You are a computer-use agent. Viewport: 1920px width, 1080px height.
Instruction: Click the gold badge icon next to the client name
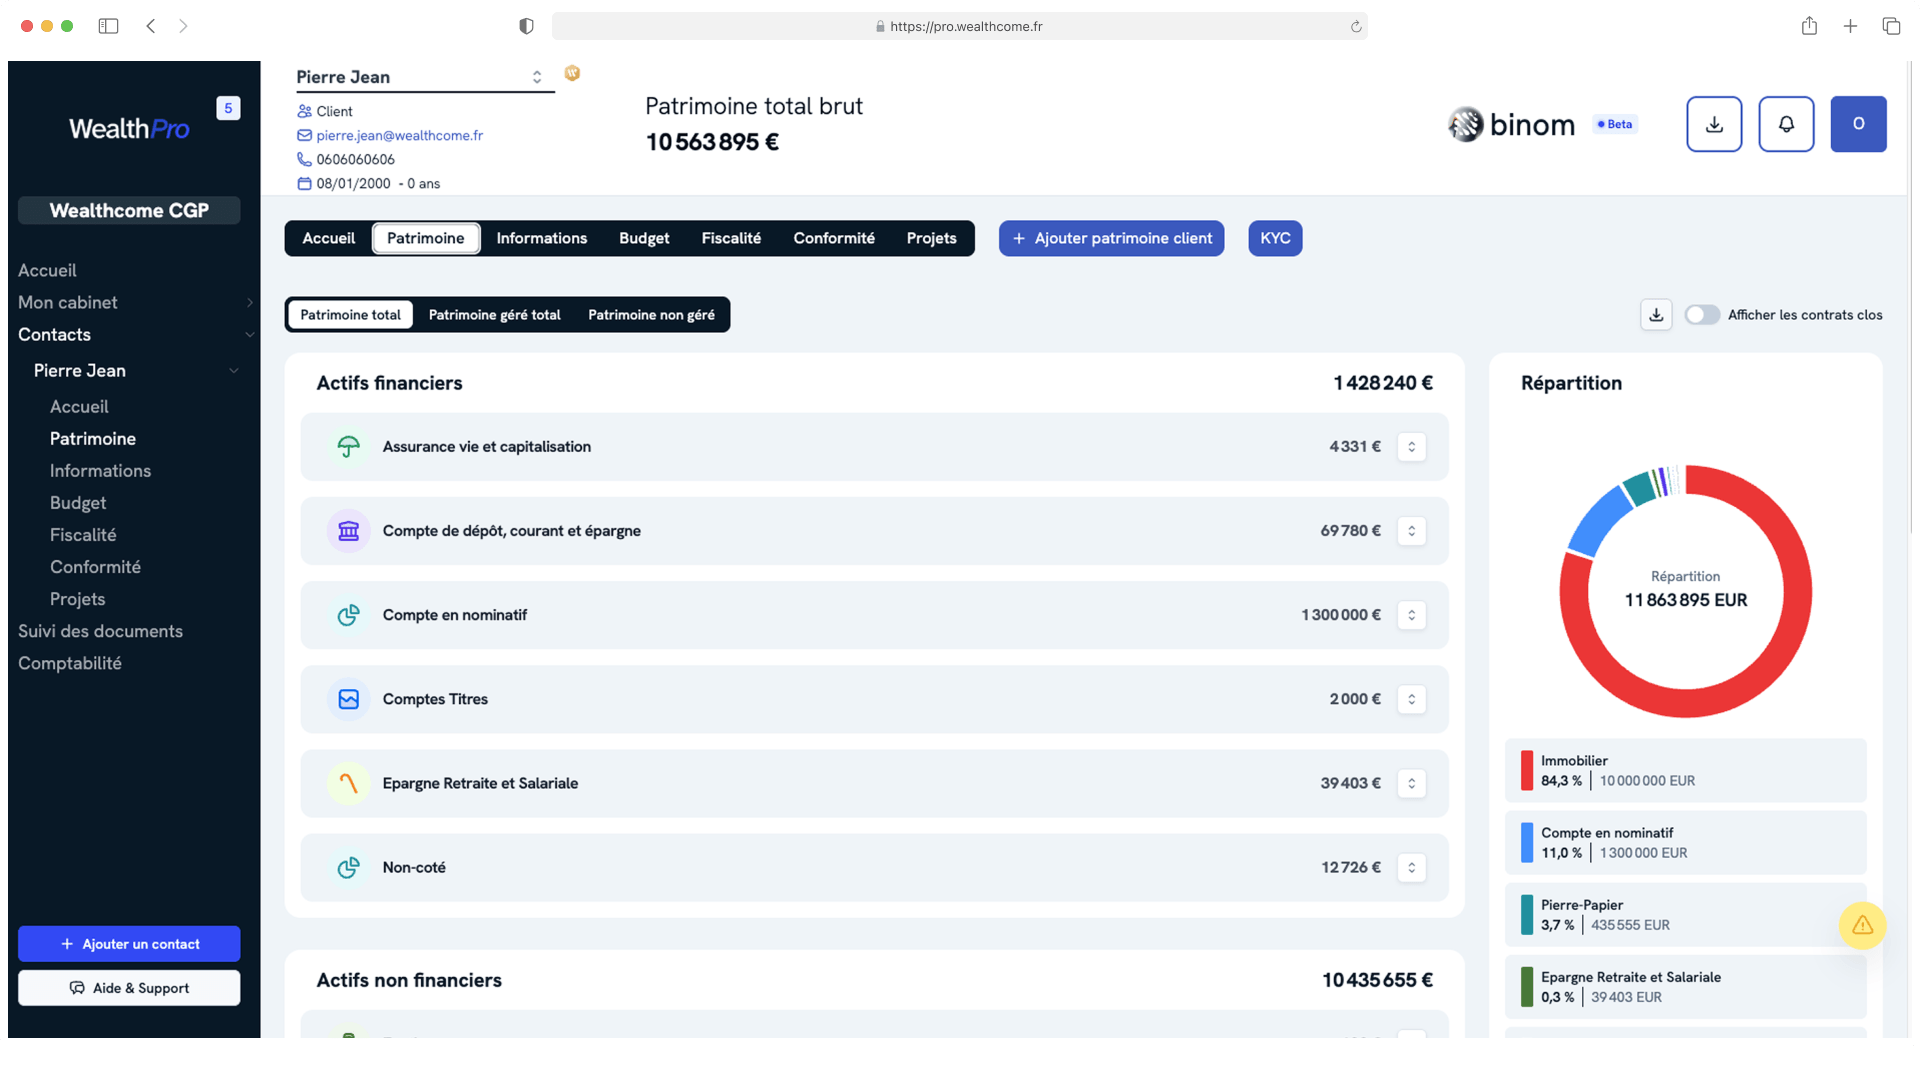pos(572,73)
